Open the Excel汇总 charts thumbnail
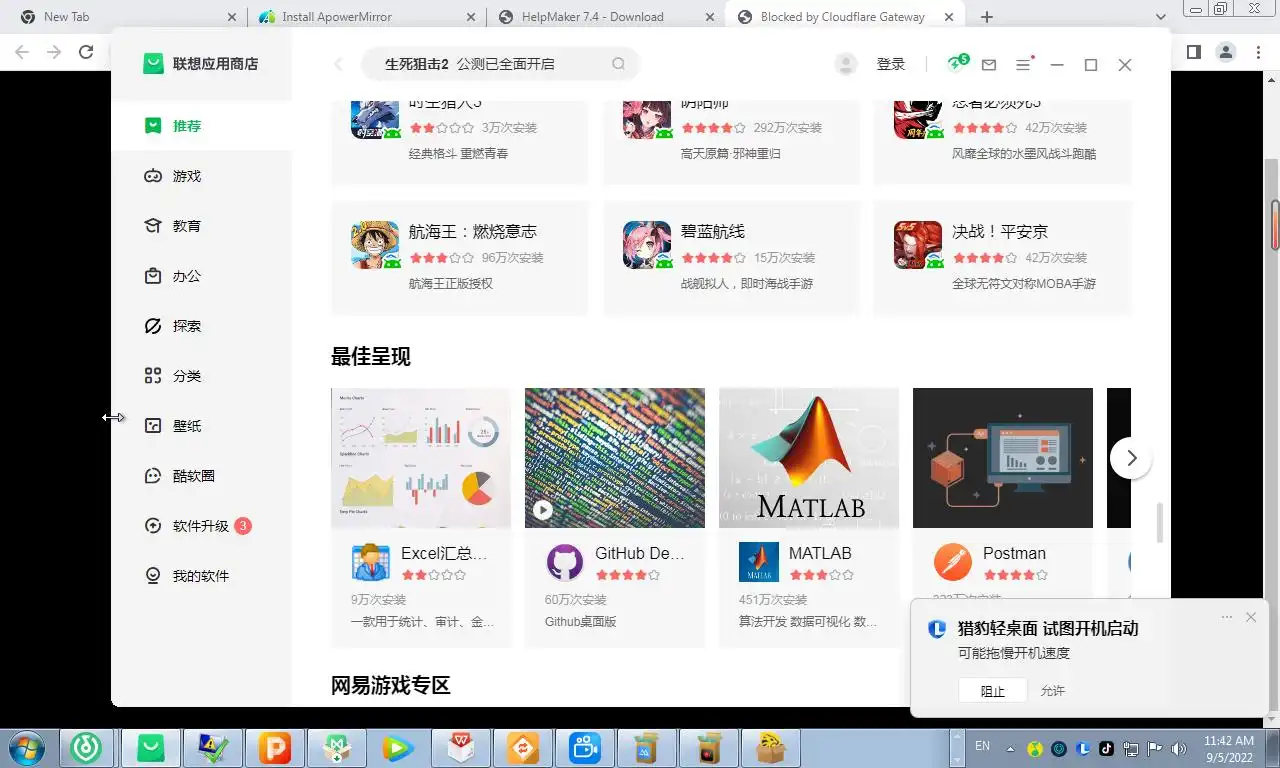Viewport: 1280px width, 768px height. pyautogui.click(x=421, y=458)
